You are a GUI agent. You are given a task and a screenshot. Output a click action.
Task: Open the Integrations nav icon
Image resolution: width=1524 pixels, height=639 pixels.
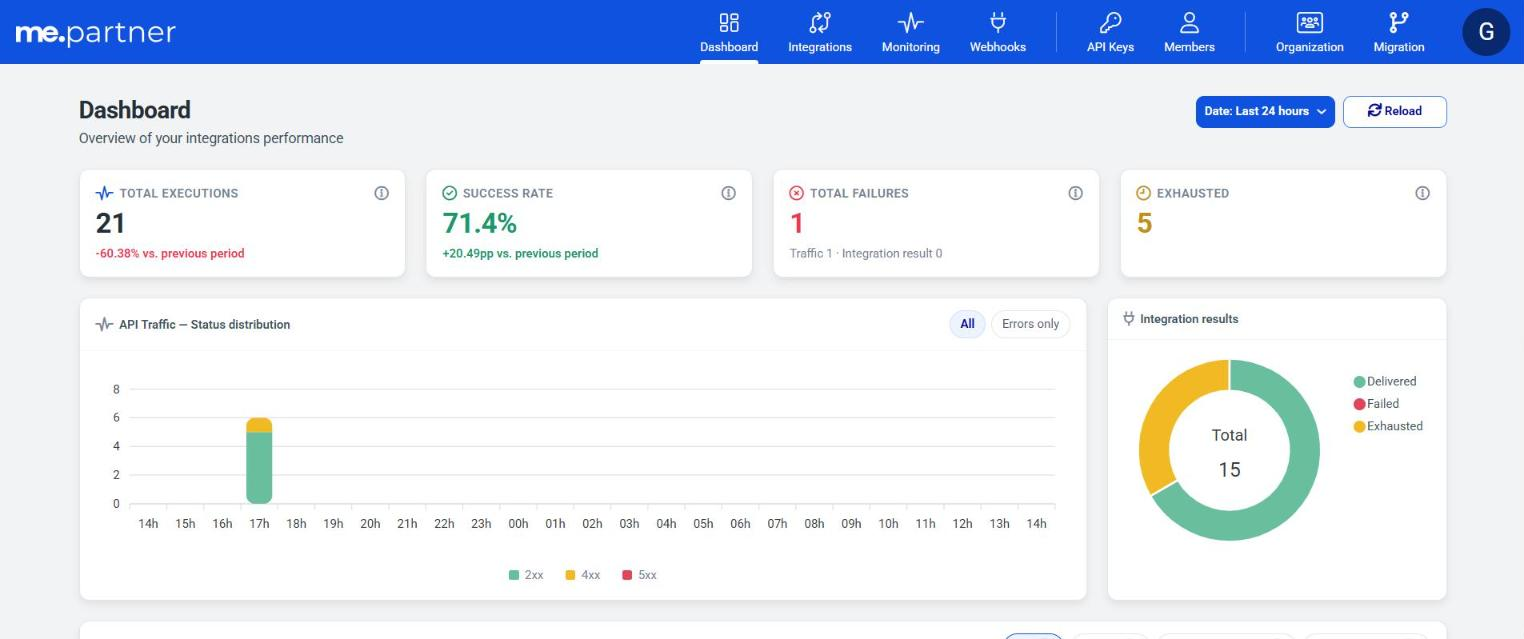(820, 22)
